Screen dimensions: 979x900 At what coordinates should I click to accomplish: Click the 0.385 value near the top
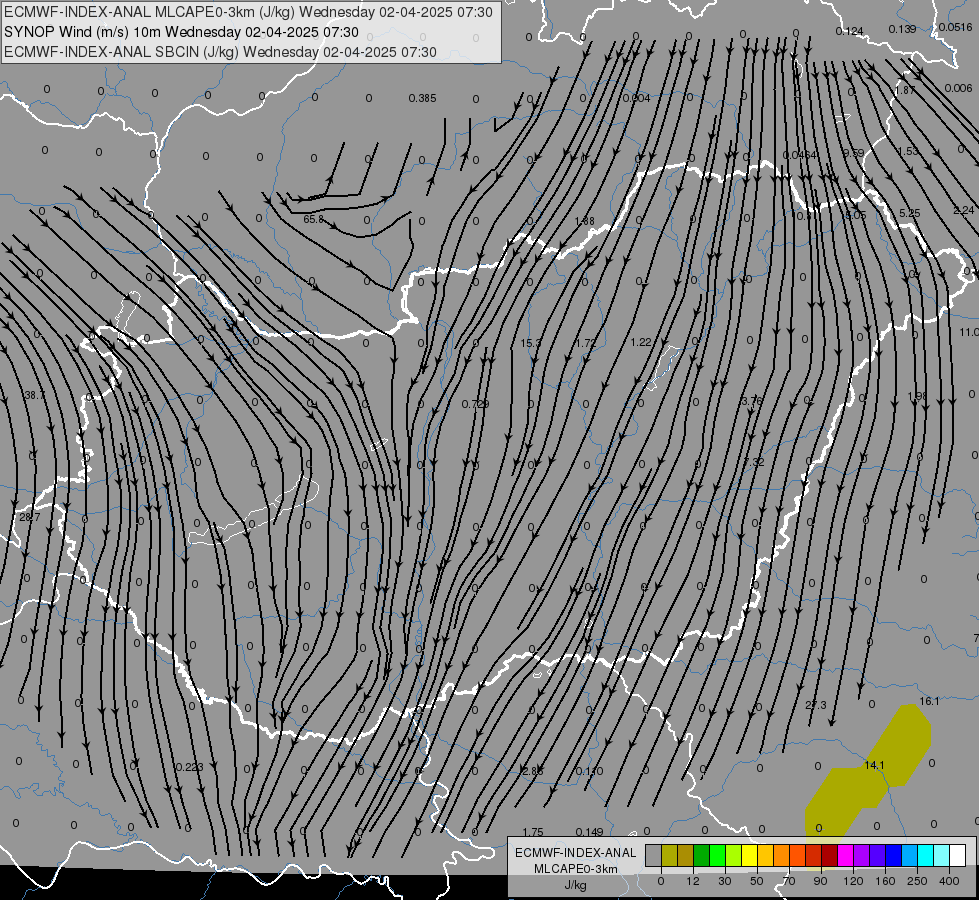pyautogui.click(x=422, y=98)
